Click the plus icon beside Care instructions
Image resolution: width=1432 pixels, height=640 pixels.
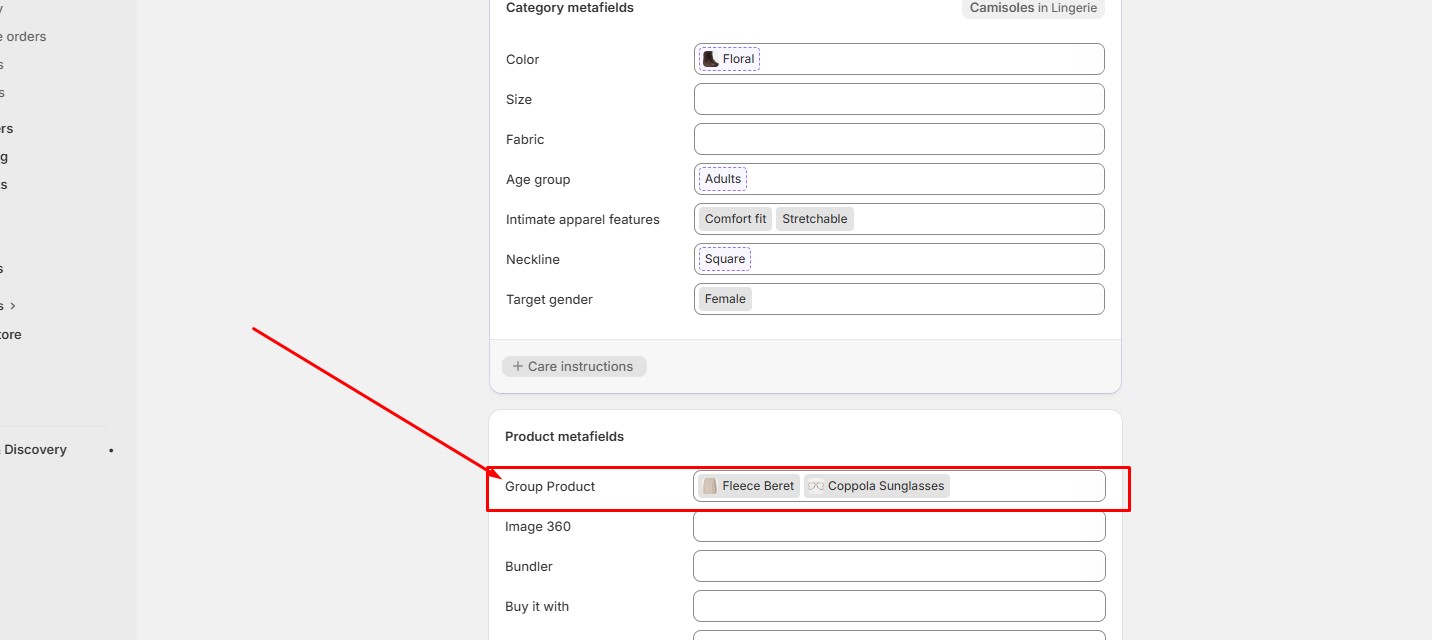pyautogui.click(x=518, y=366)
